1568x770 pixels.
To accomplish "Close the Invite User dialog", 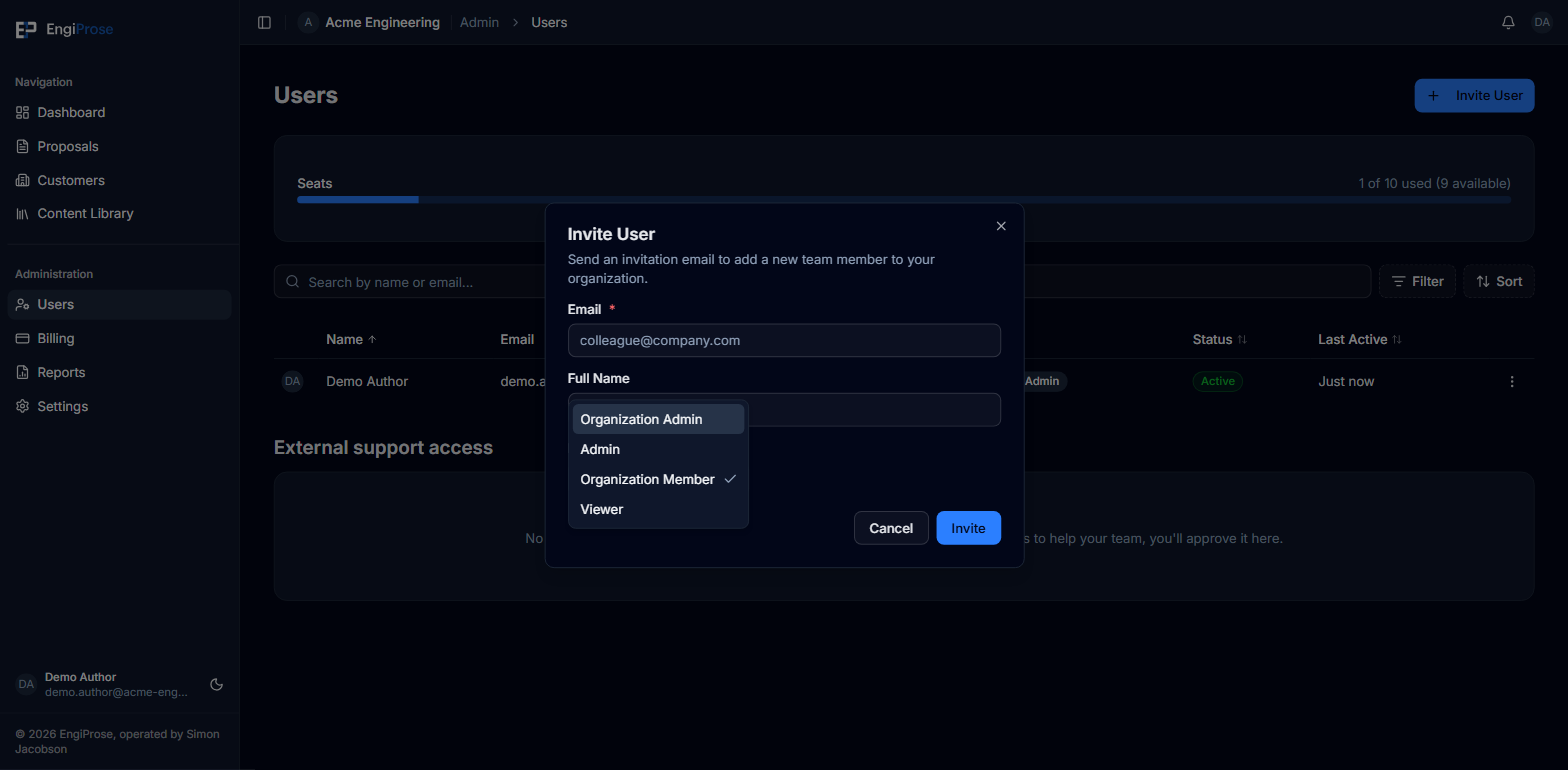I will click(1001, 226).
